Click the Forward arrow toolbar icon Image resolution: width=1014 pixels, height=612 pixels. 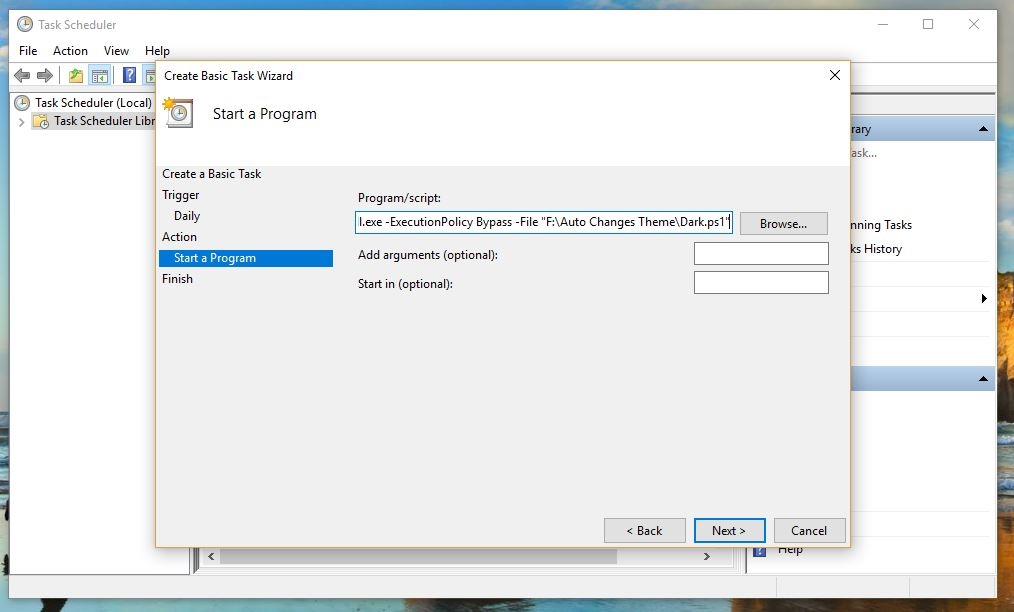coord(45,76)
